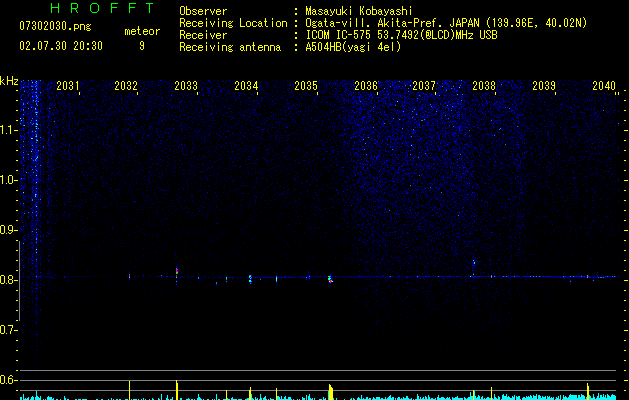Click the 2038 time marker
Image resolution: width=629 pixels, height=400 pixels.
coord(484,86)
